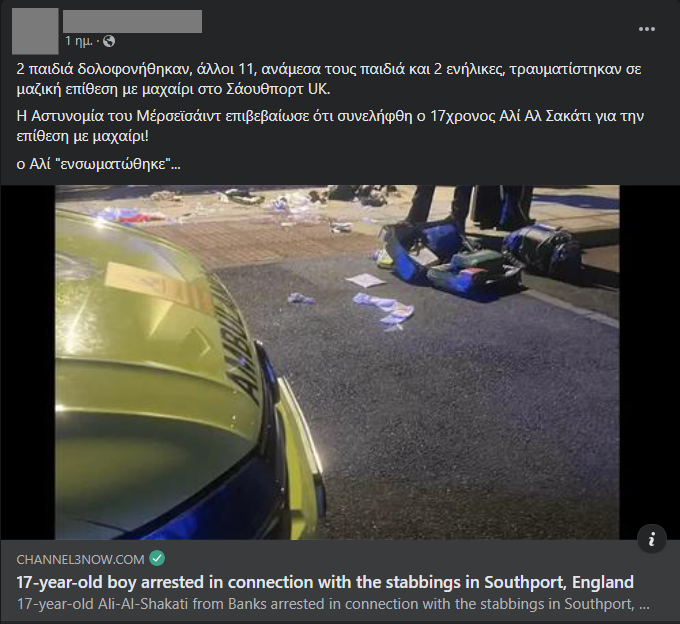This screenshot has width=680, height=624.
Task: Click the verified checkmark beside CHANNEL3NOW.COM
Action: [157, 559]
